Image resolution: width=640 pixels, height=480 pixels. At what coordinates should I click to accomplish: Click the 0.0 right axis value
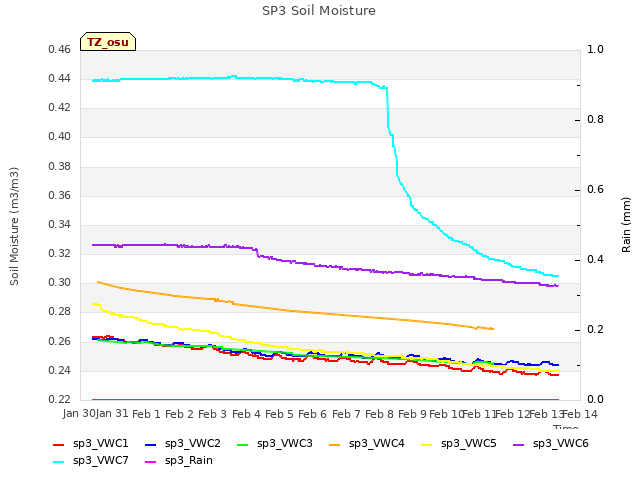pos(595,400)
